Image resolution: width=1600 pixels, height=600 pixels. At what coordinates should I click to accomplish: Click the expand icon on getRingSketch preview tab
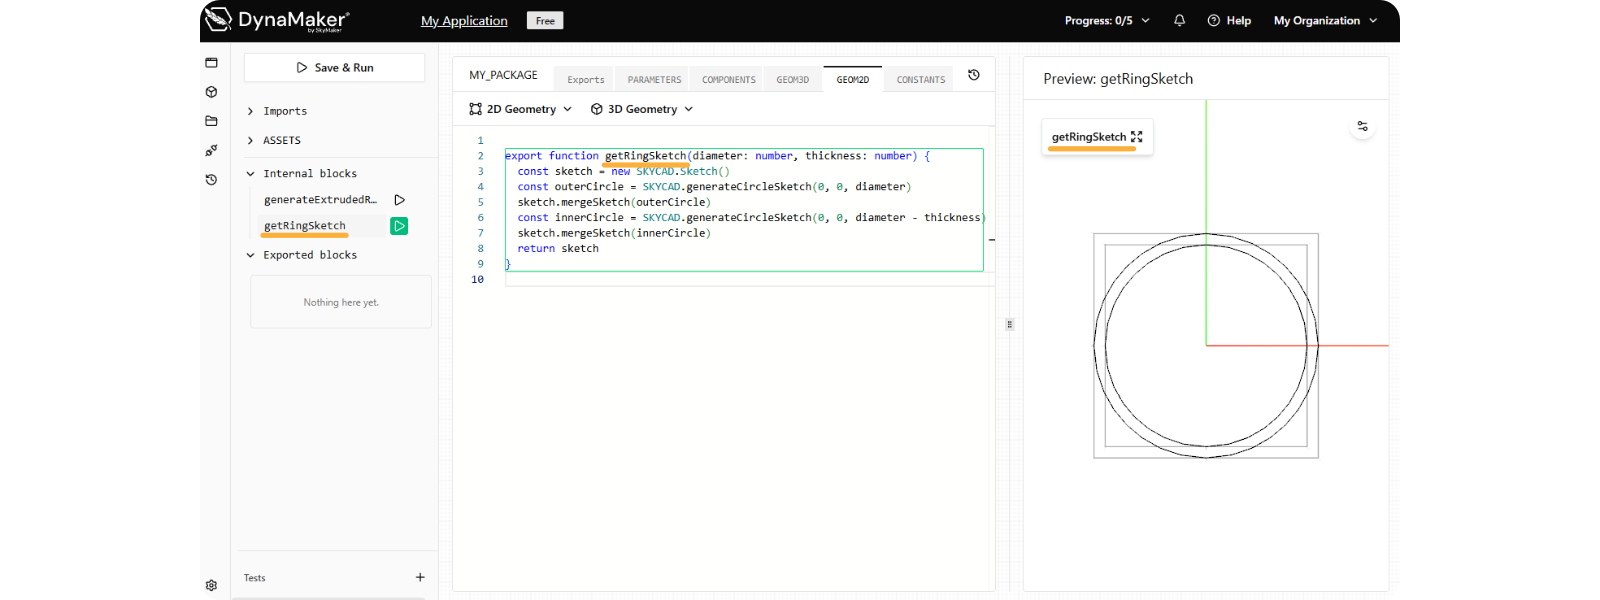(x=1137, y=137)
